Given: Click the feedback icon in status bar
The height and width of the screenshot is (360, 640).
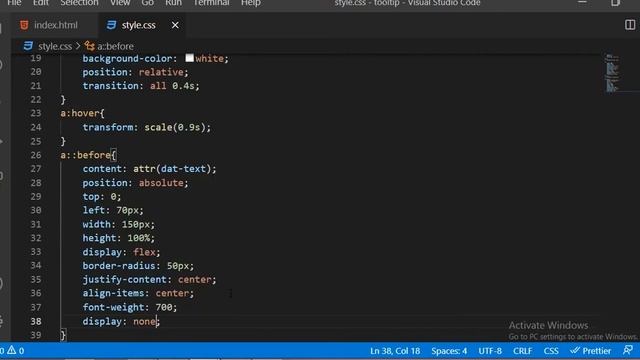Looking at the screenshot, I should (628, 351).
